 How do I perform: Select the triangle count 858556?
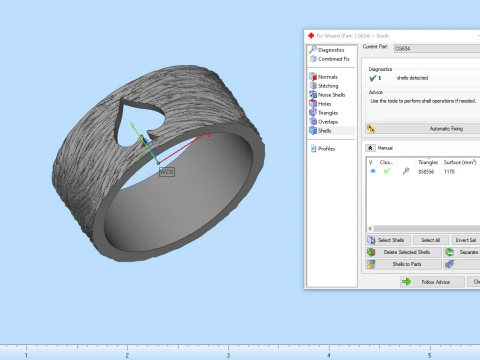point(426,172)
